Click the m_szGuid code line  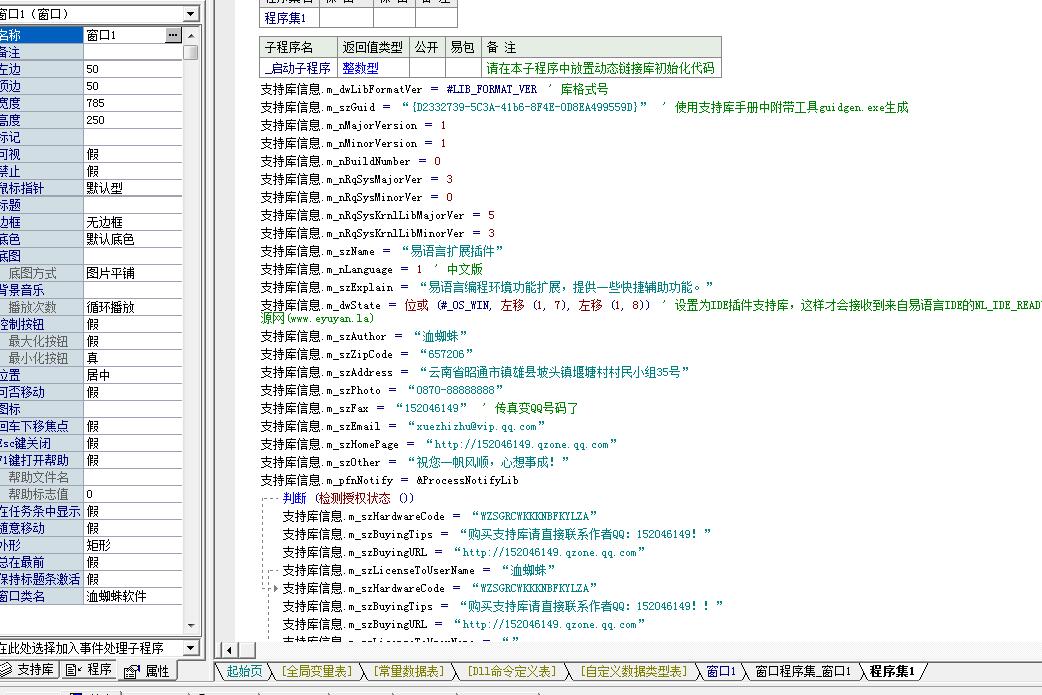584,107
